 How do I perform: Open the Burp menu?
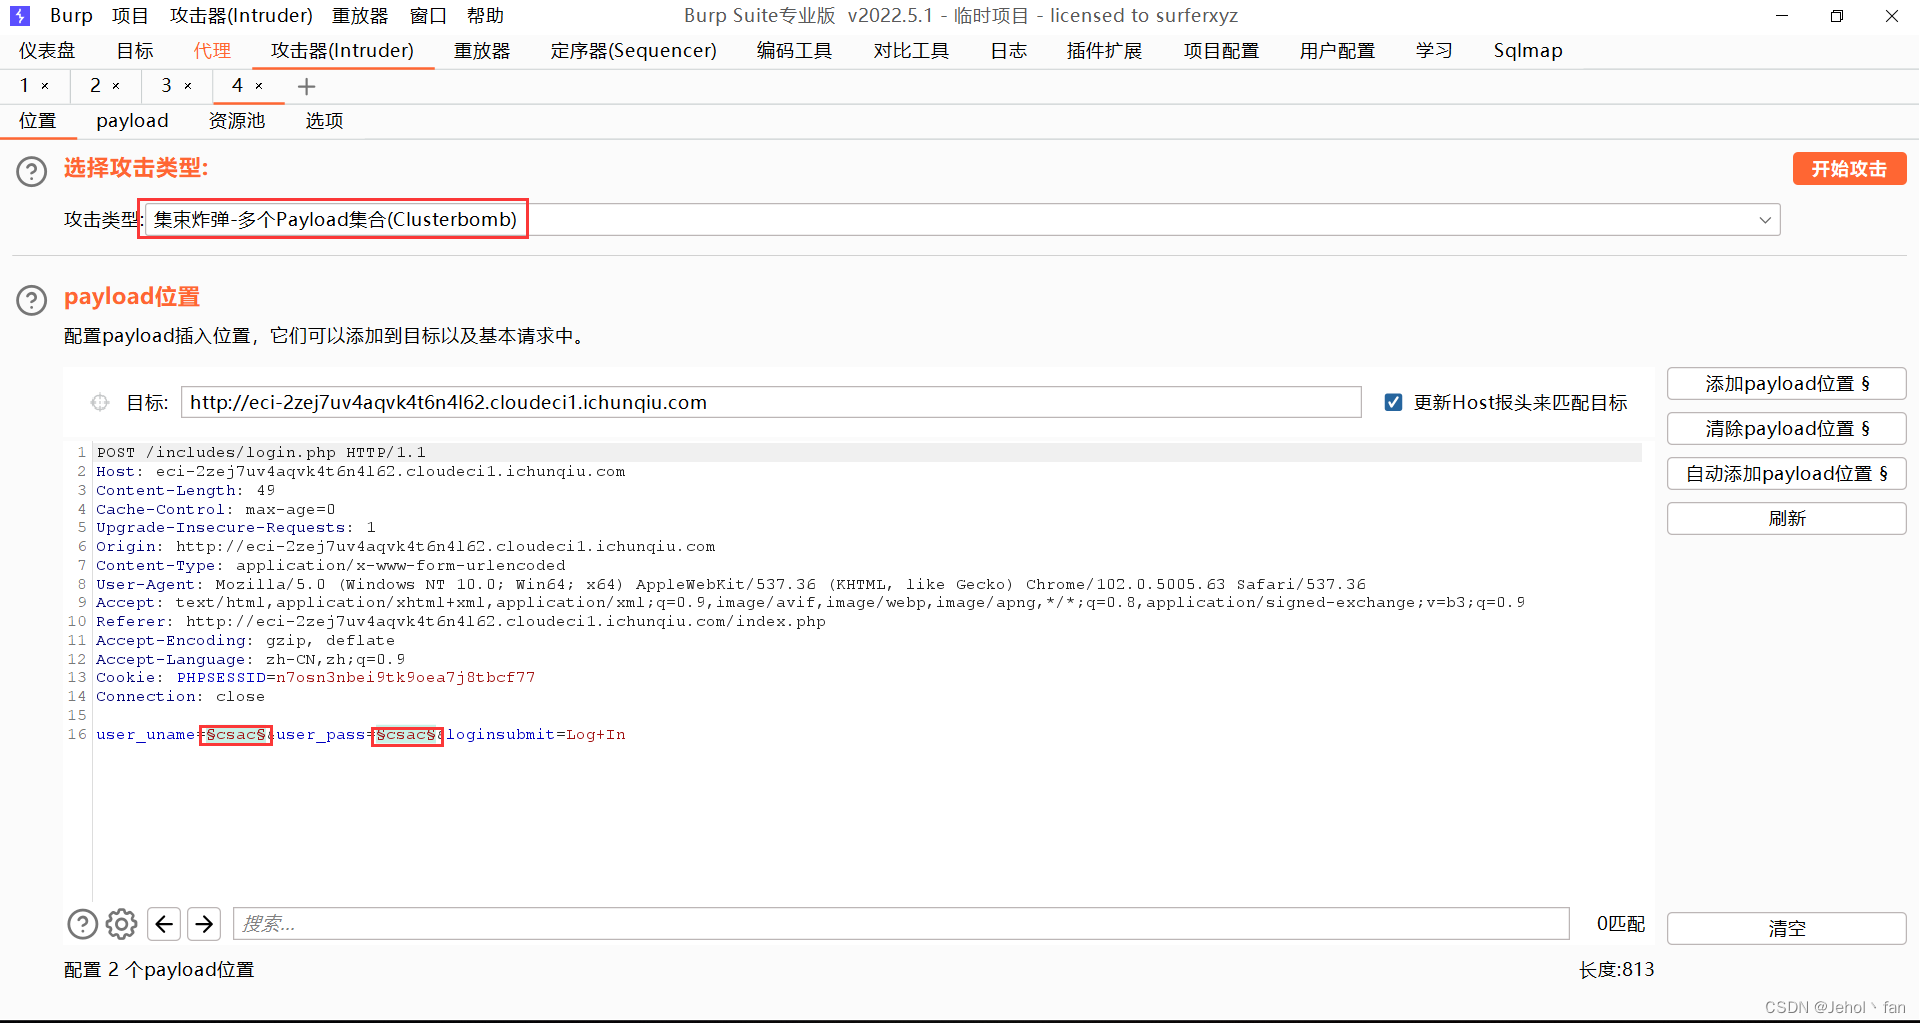(71, 16)
